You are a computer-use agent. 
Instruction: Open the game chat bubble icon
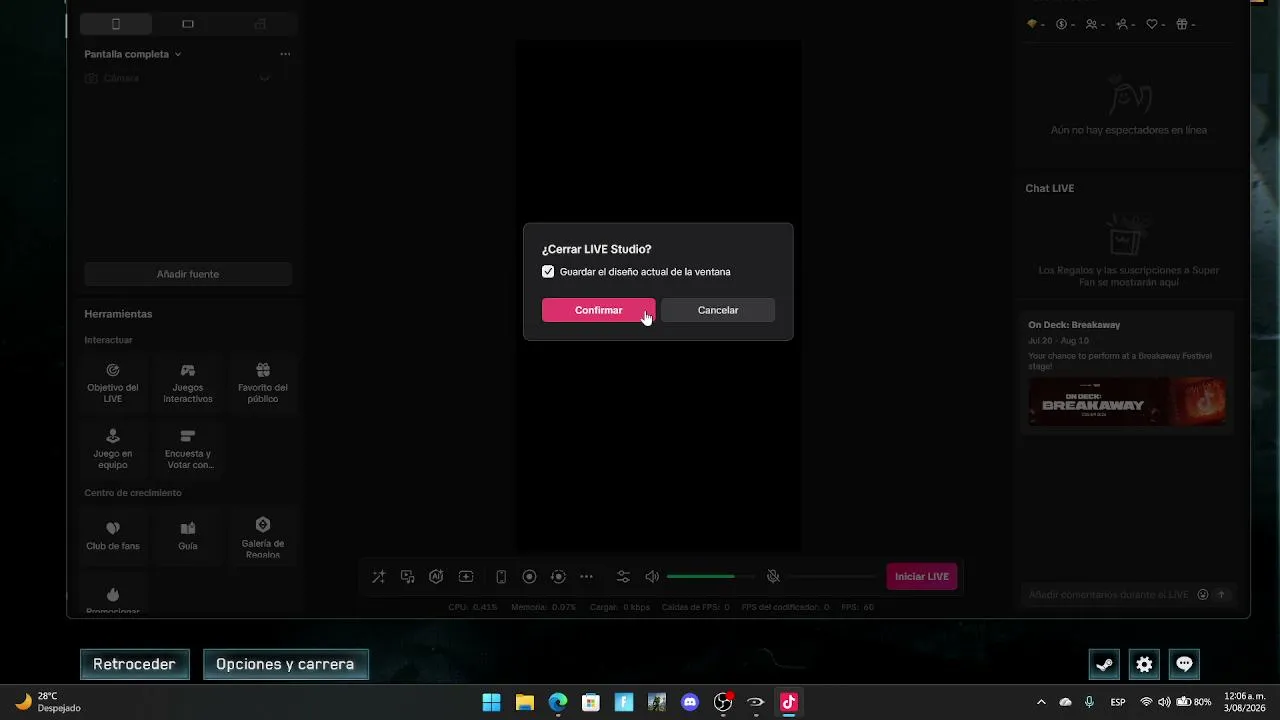[x=1184, y=664]
